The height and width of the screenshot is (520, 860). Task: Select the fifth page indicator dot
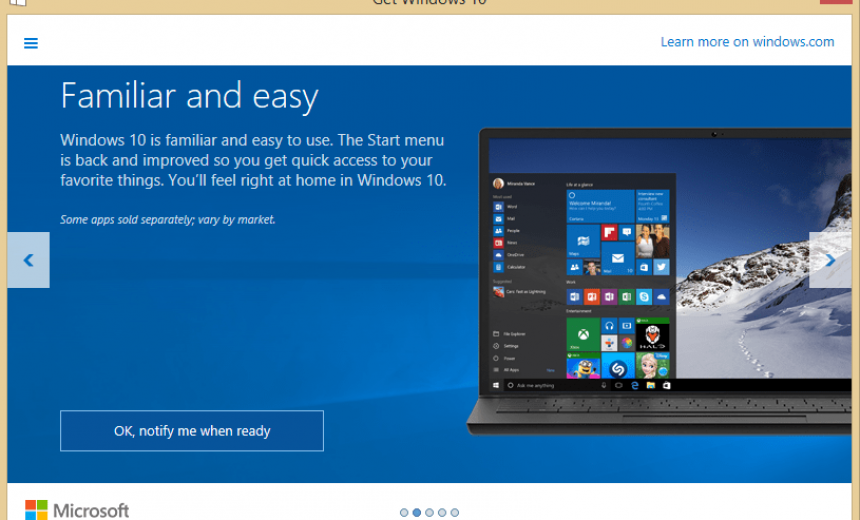click(x=455, y=512)
